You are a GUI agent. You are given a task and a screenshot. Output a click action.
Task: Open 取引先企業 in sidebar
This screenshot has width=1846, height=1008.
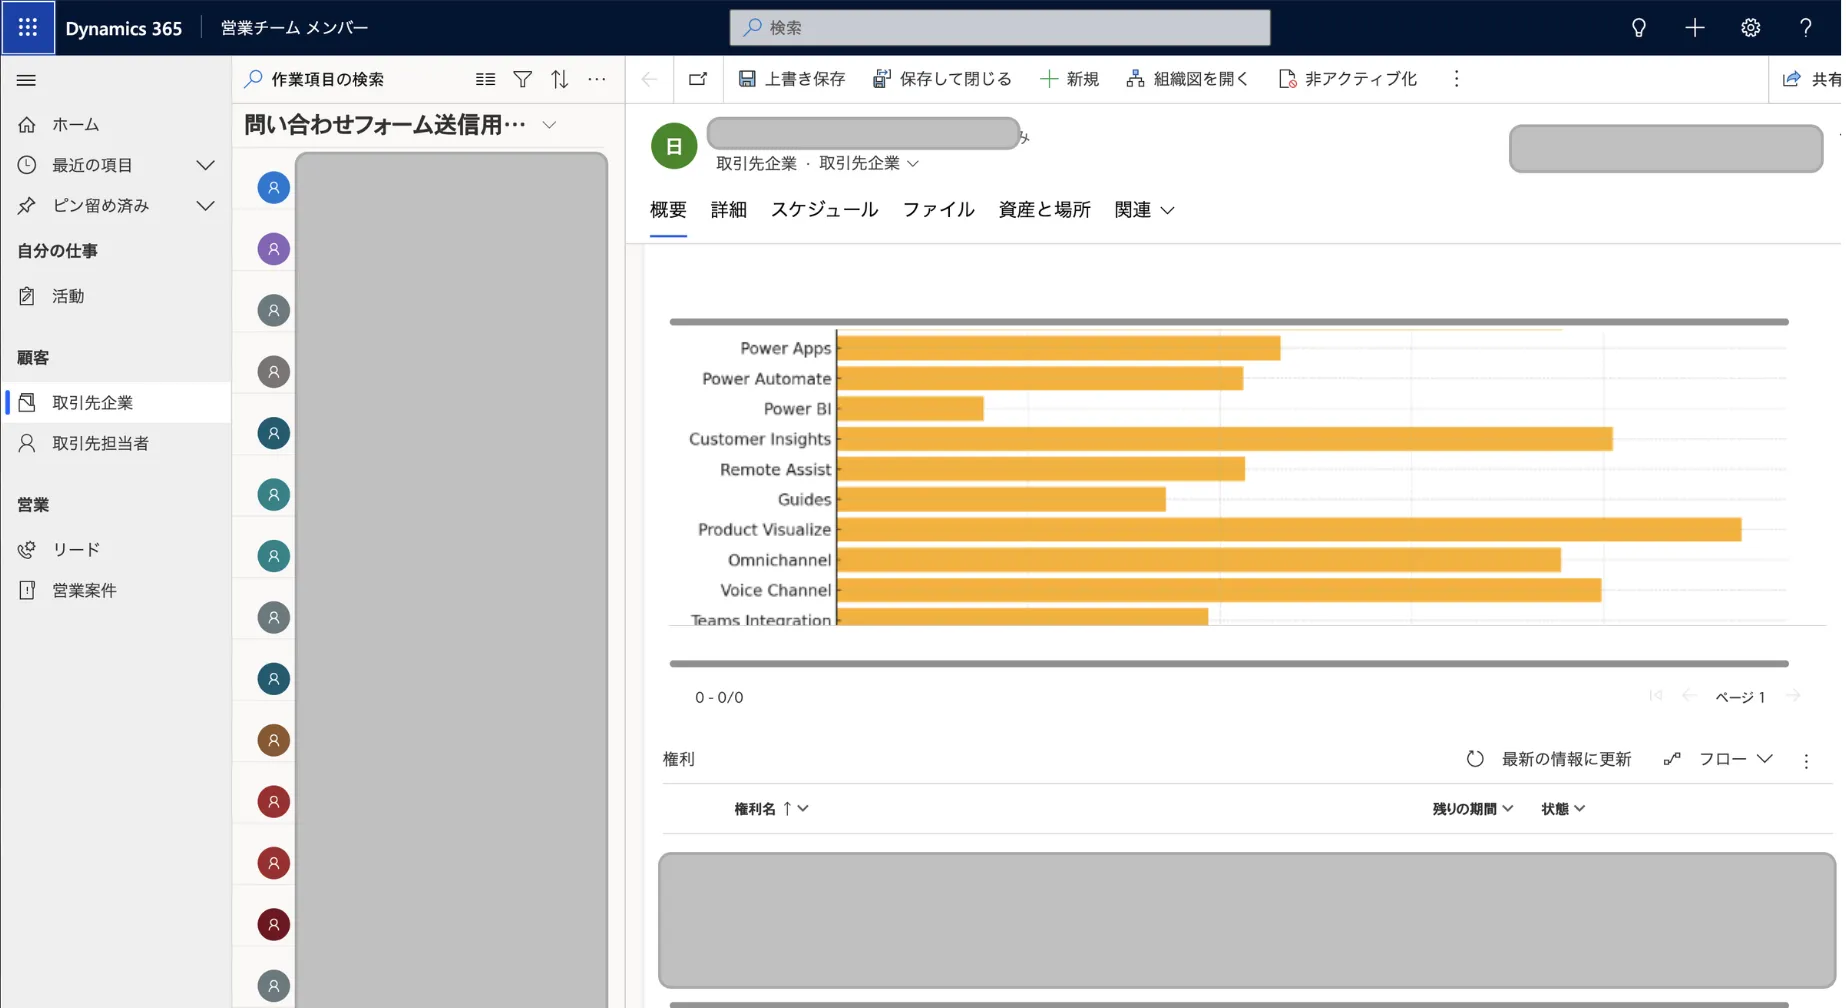pyautogui.click(x=116, y=402)
